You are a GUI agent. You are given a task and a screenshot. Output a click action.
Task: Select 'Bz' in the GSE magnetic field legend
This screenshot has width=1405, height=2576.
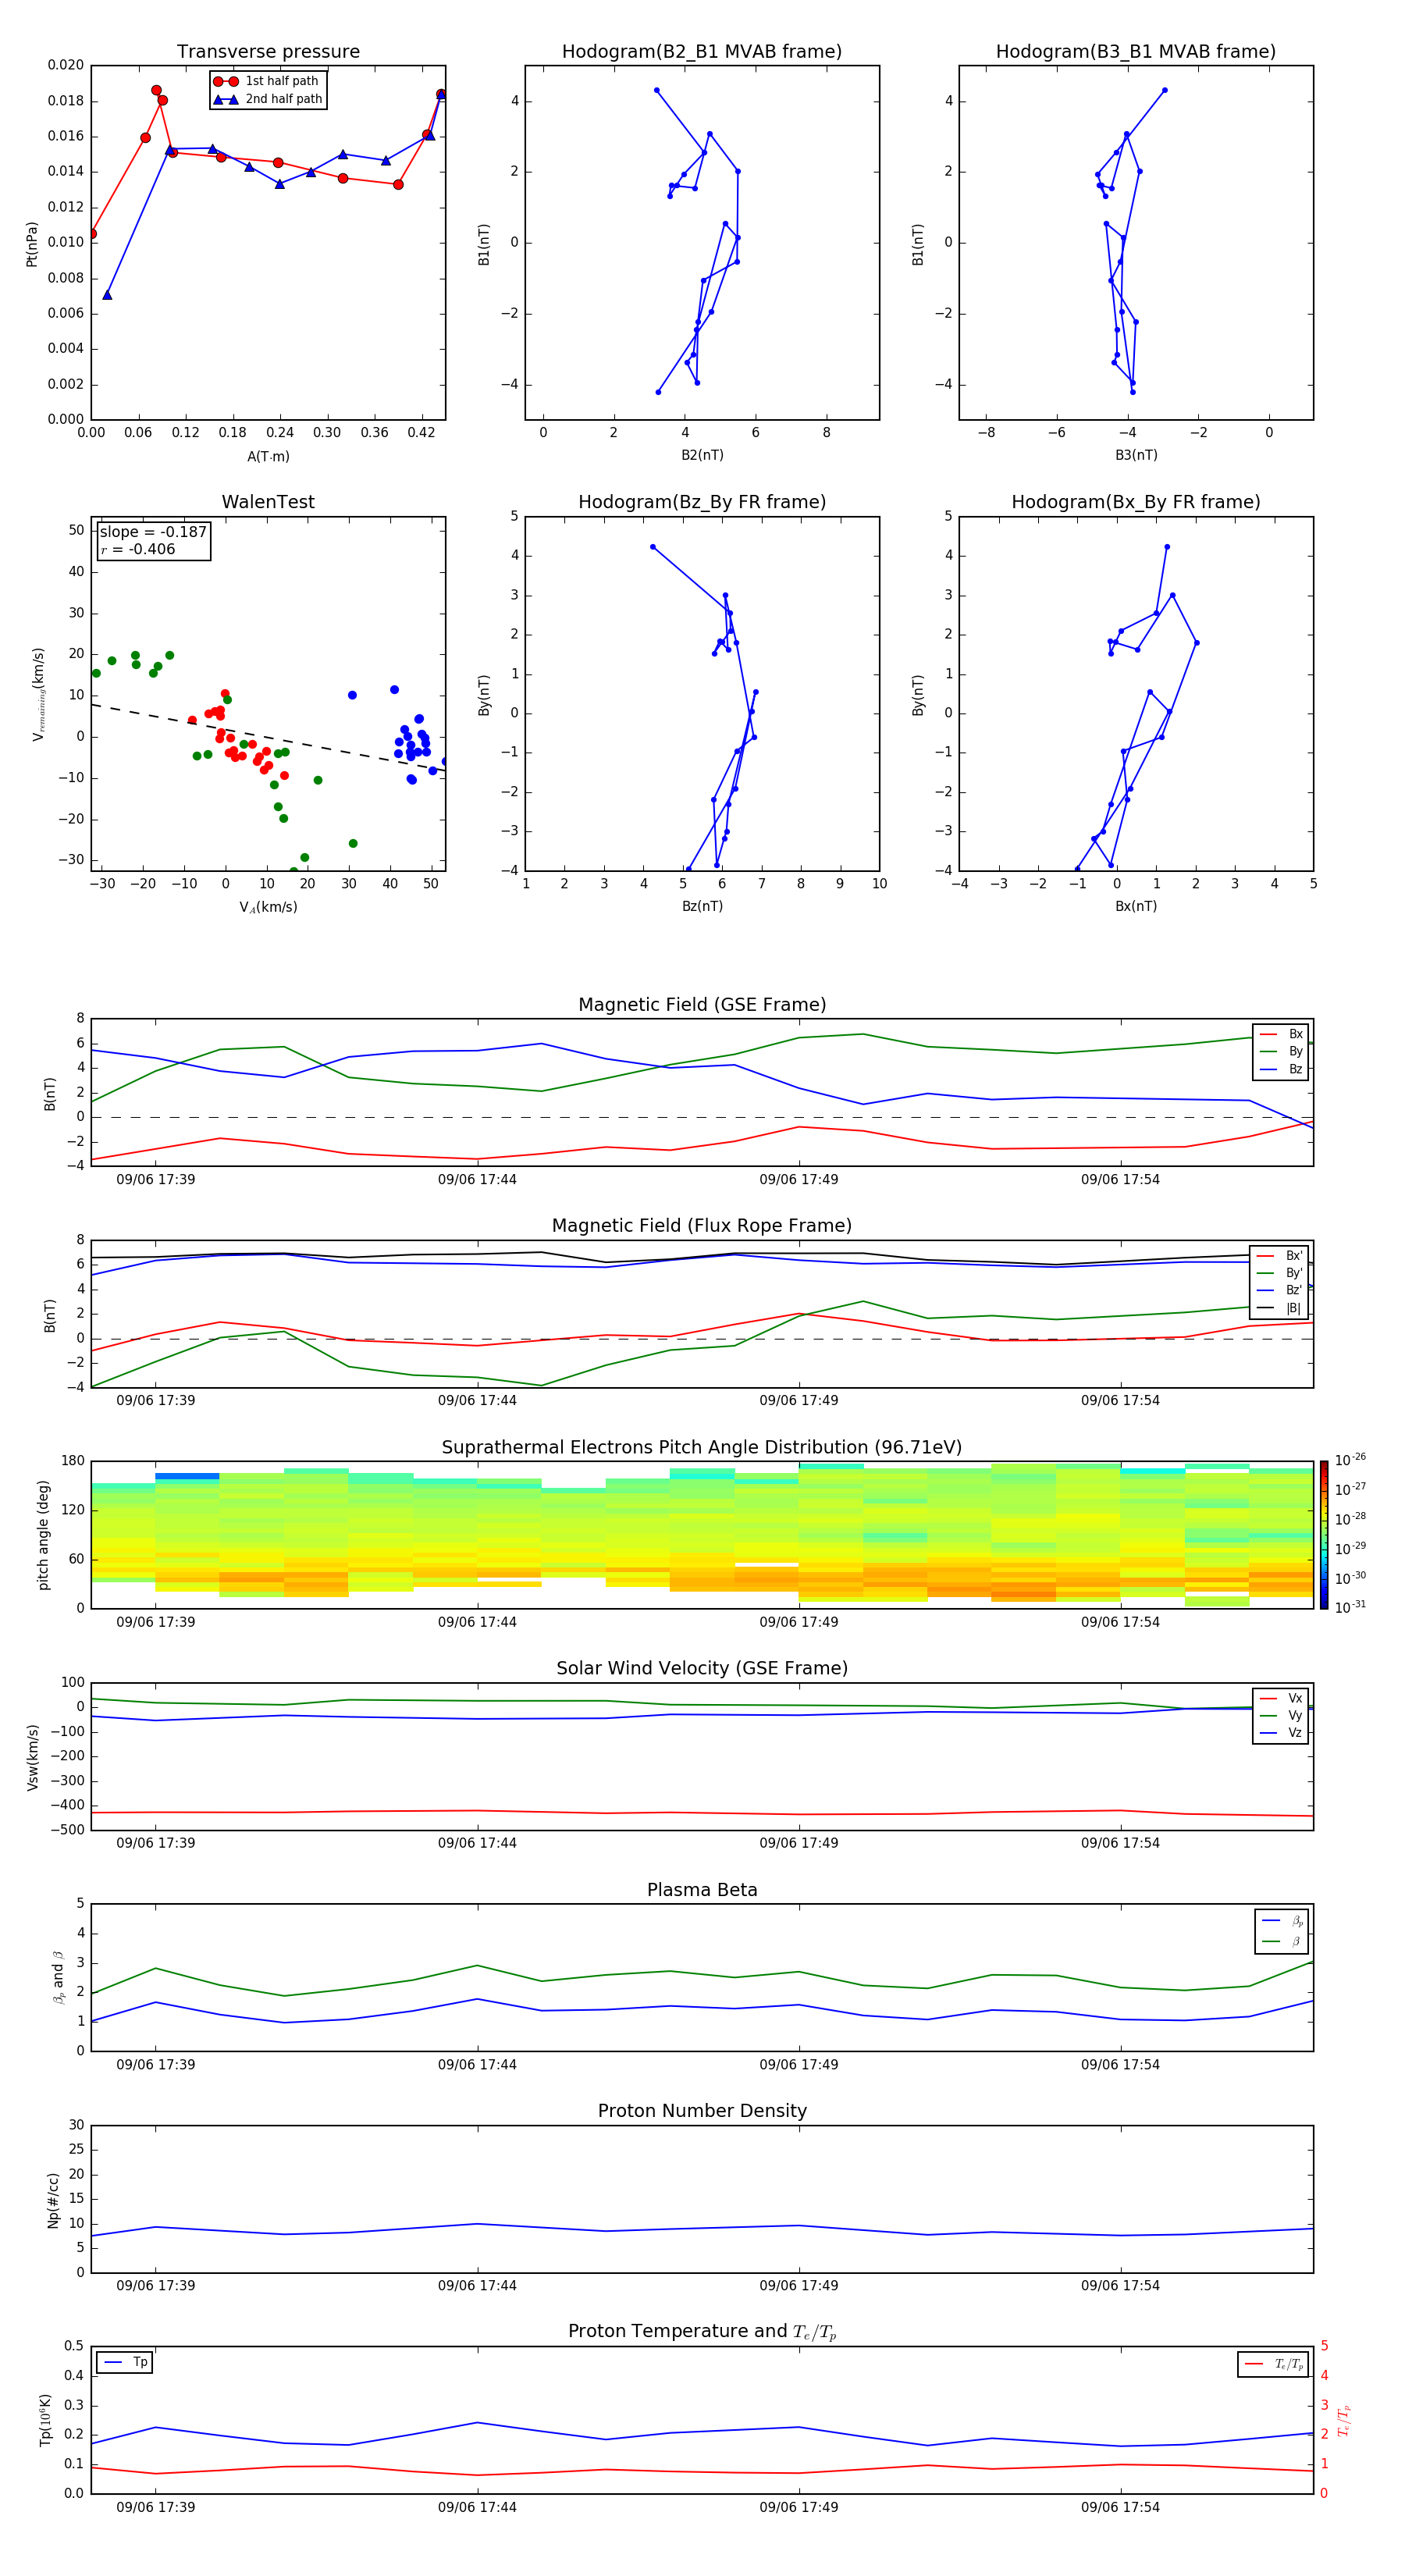pos(1281,1069)
